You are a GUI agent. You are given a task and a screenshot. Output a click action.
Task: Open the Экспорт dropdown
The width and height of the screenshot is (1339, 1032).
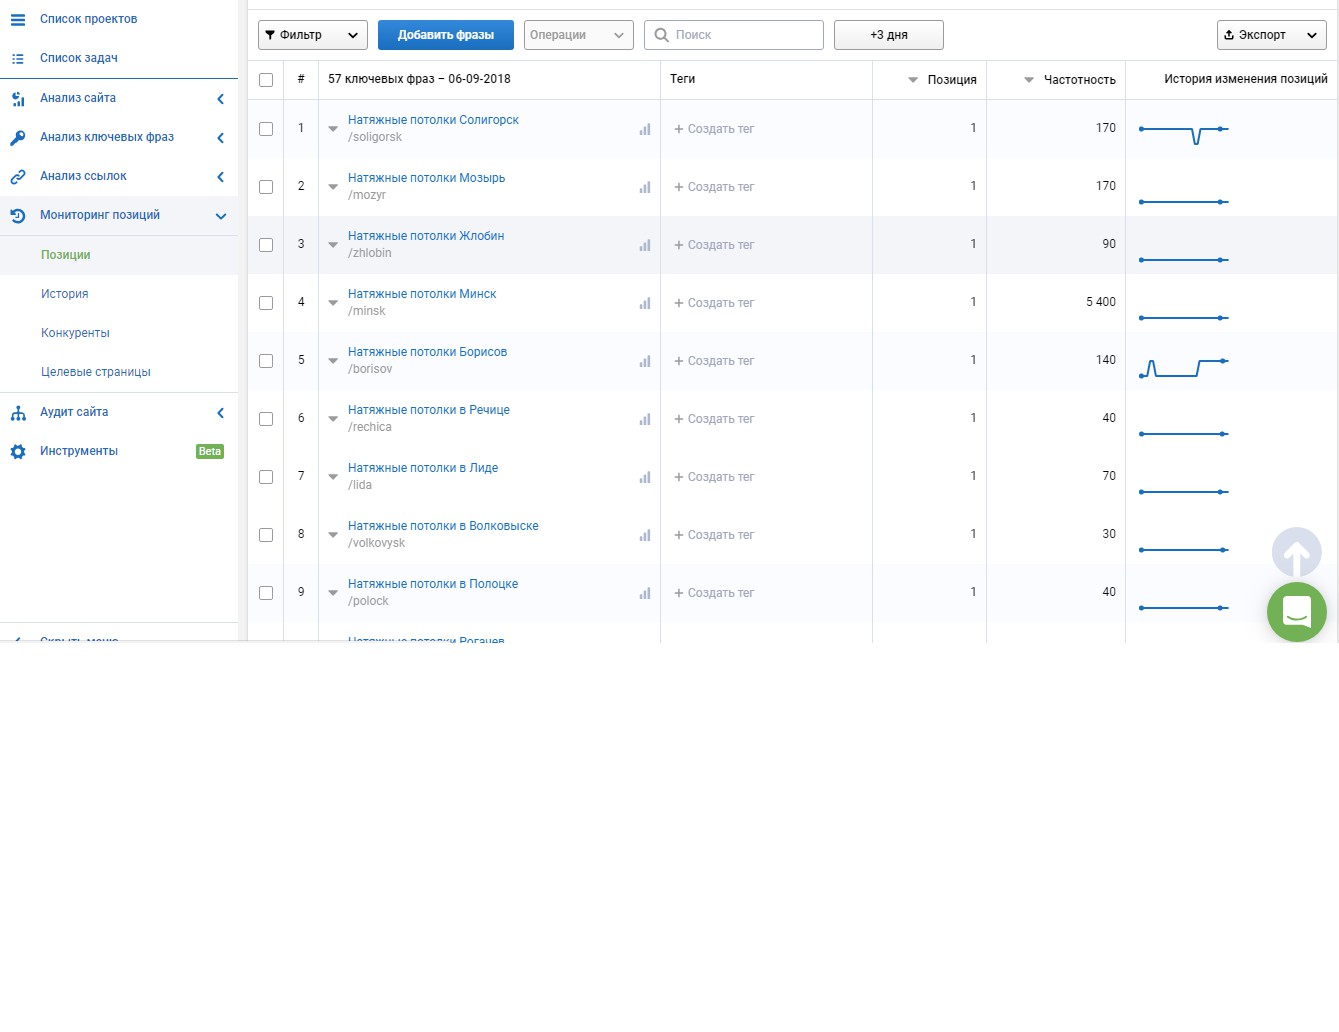tap(1272, 35)
